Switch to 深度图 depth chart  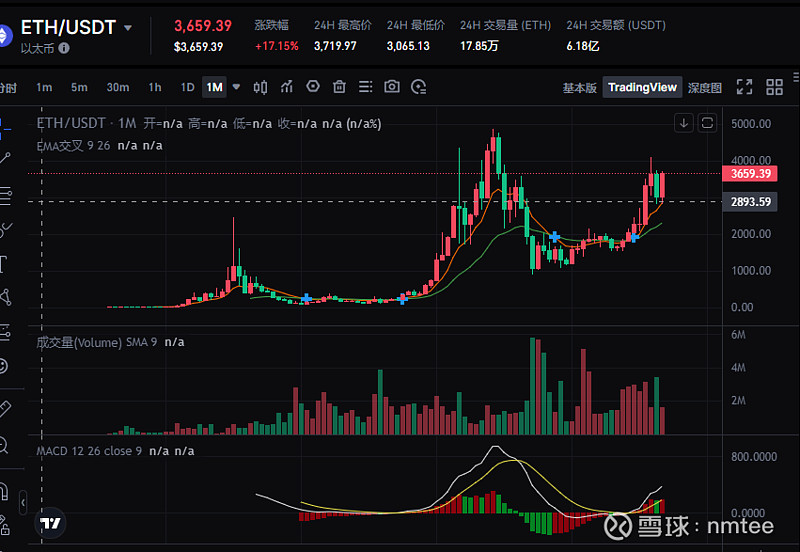click(x=705, y=88)
